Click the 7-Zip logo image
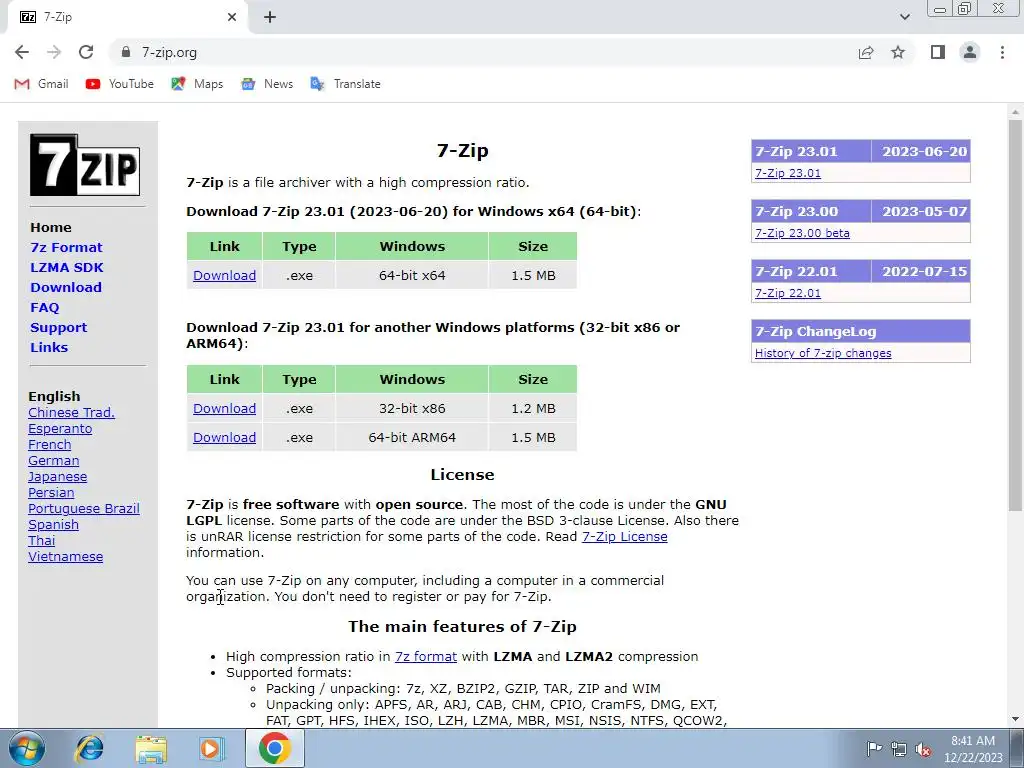This screenshot has height=768, width=1024. (x=85, y=165)
